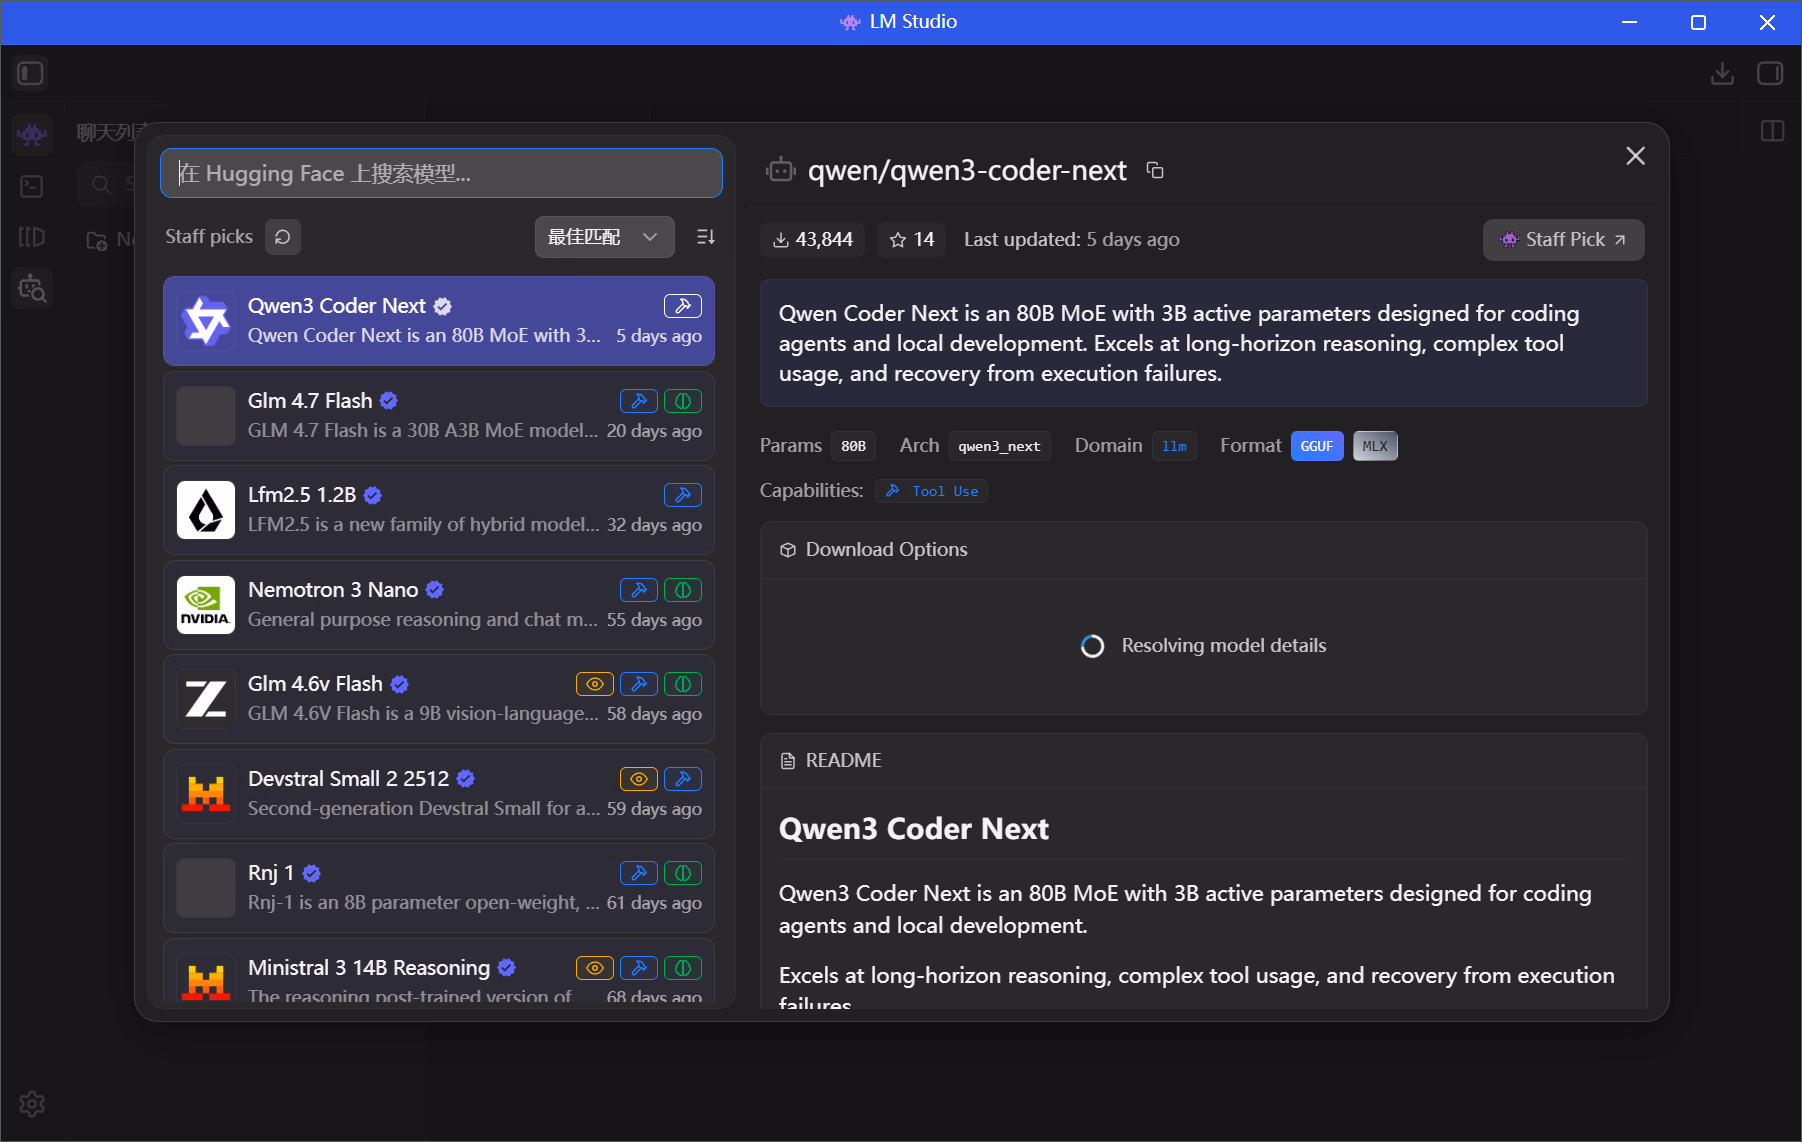Click the reasoning badge on Nemotron 3 Nano row
Viewport: 1802px width, 1142px height.
(683, 590)
